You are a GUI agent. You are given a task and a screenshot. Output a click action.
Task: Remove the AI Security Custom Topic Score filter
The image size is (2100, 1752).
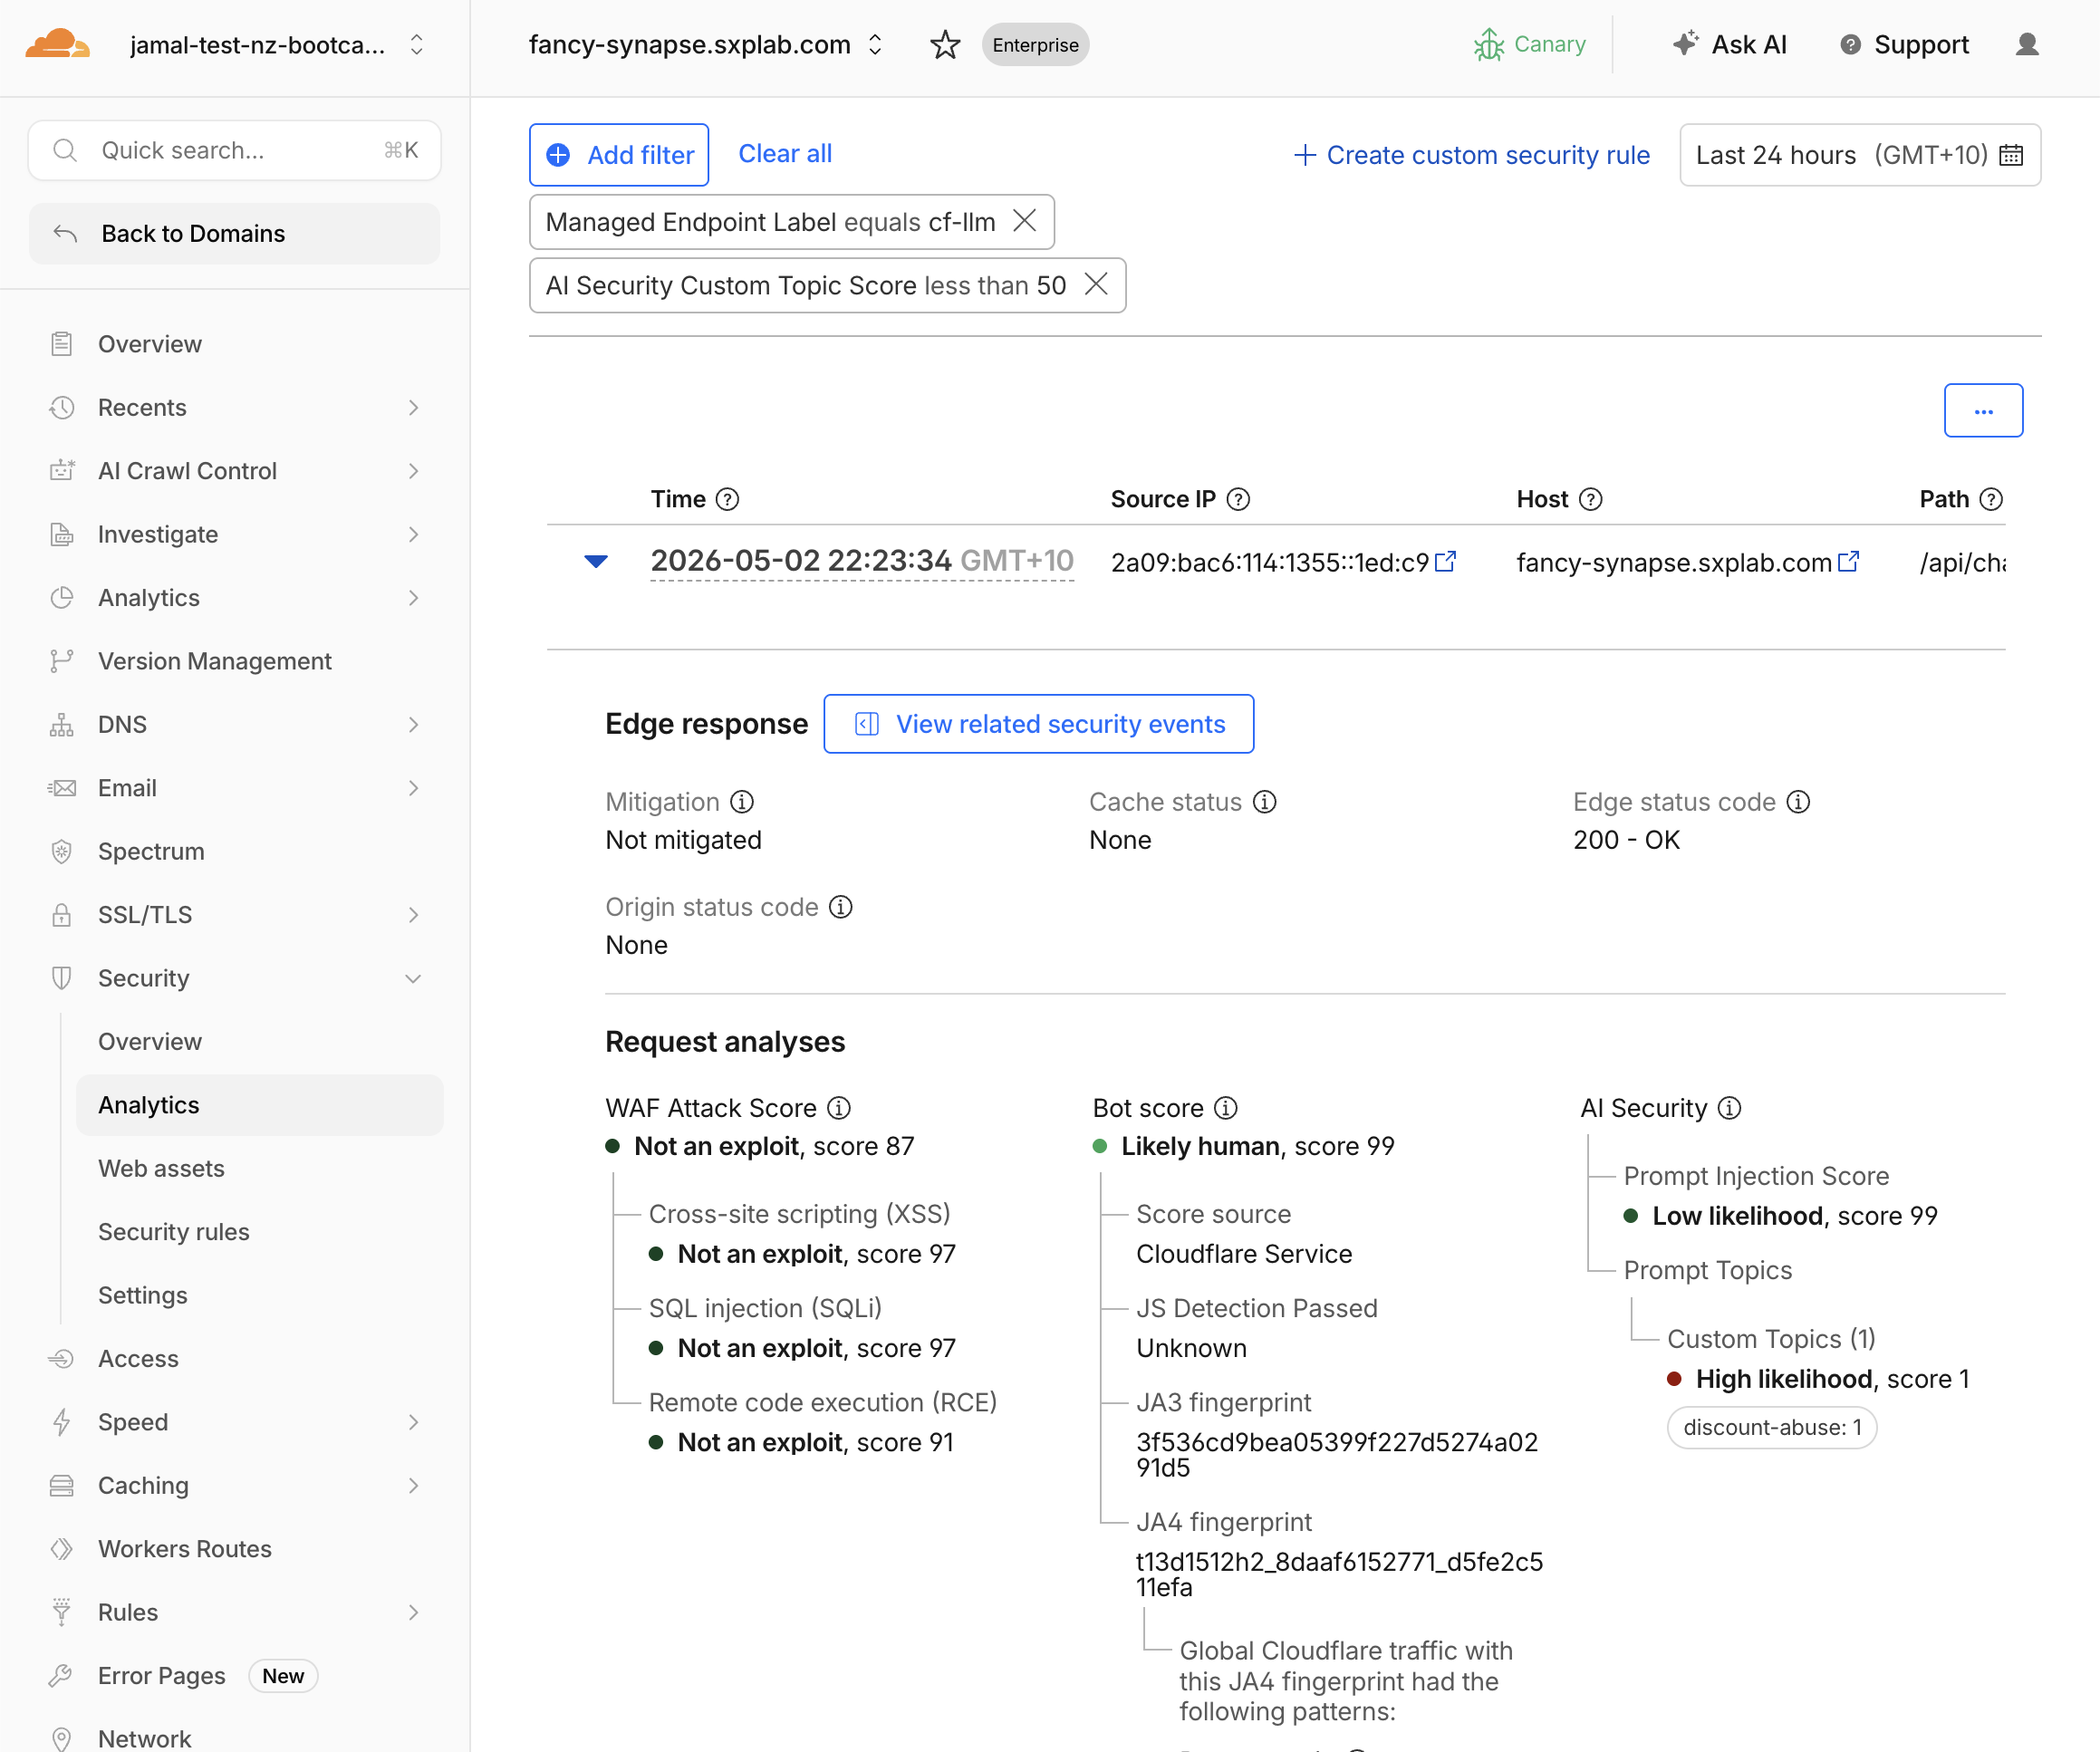(1096, 285)
